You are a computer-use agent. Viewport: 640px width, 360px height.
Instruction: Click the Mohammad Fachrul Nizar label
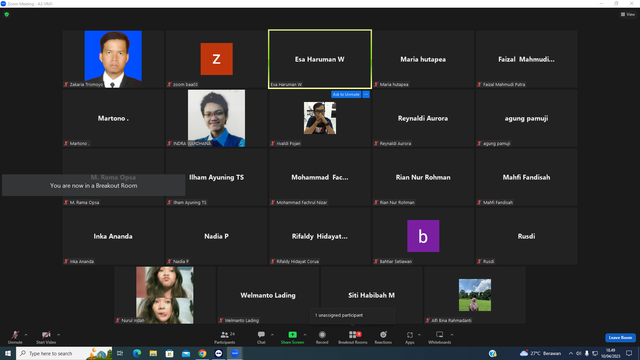302,202
